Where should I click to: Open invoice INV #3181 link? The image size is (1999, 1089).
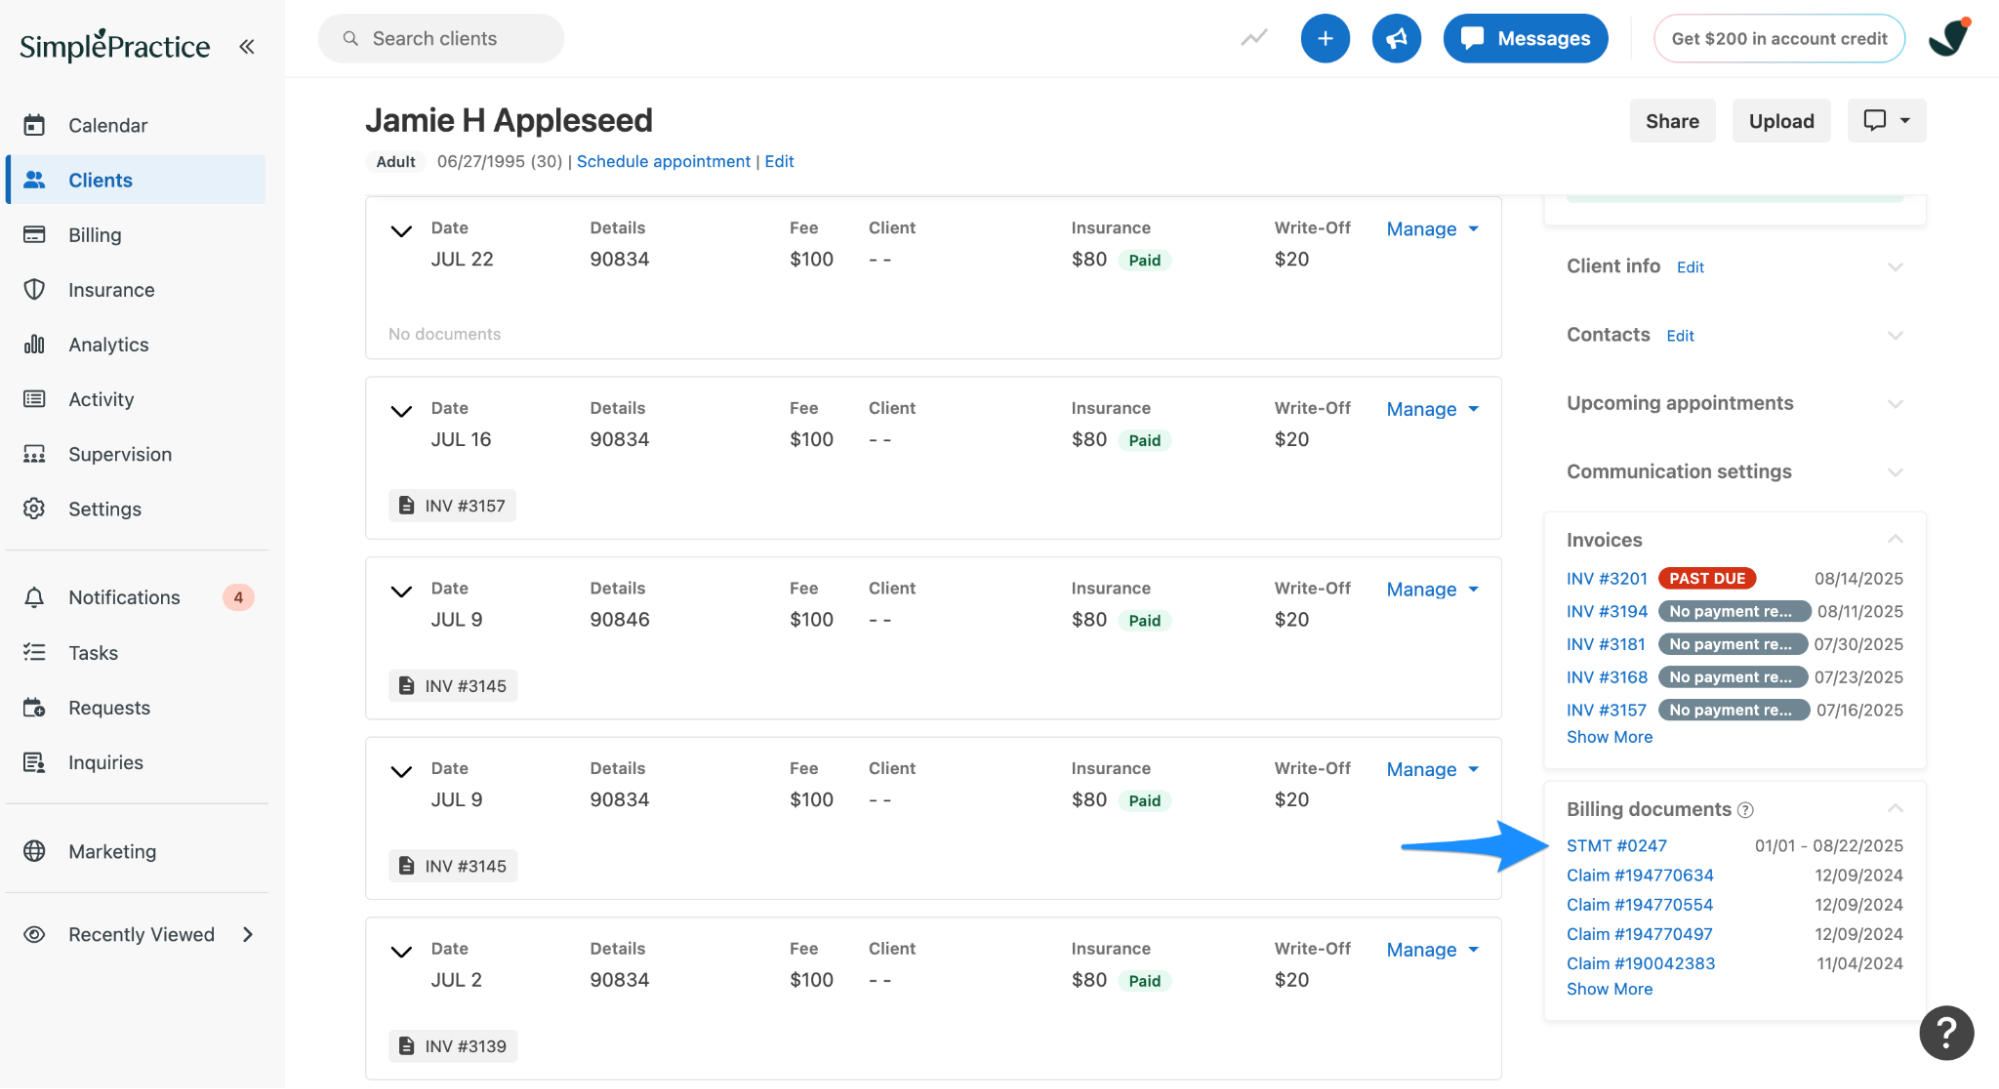coord(1605,644)
